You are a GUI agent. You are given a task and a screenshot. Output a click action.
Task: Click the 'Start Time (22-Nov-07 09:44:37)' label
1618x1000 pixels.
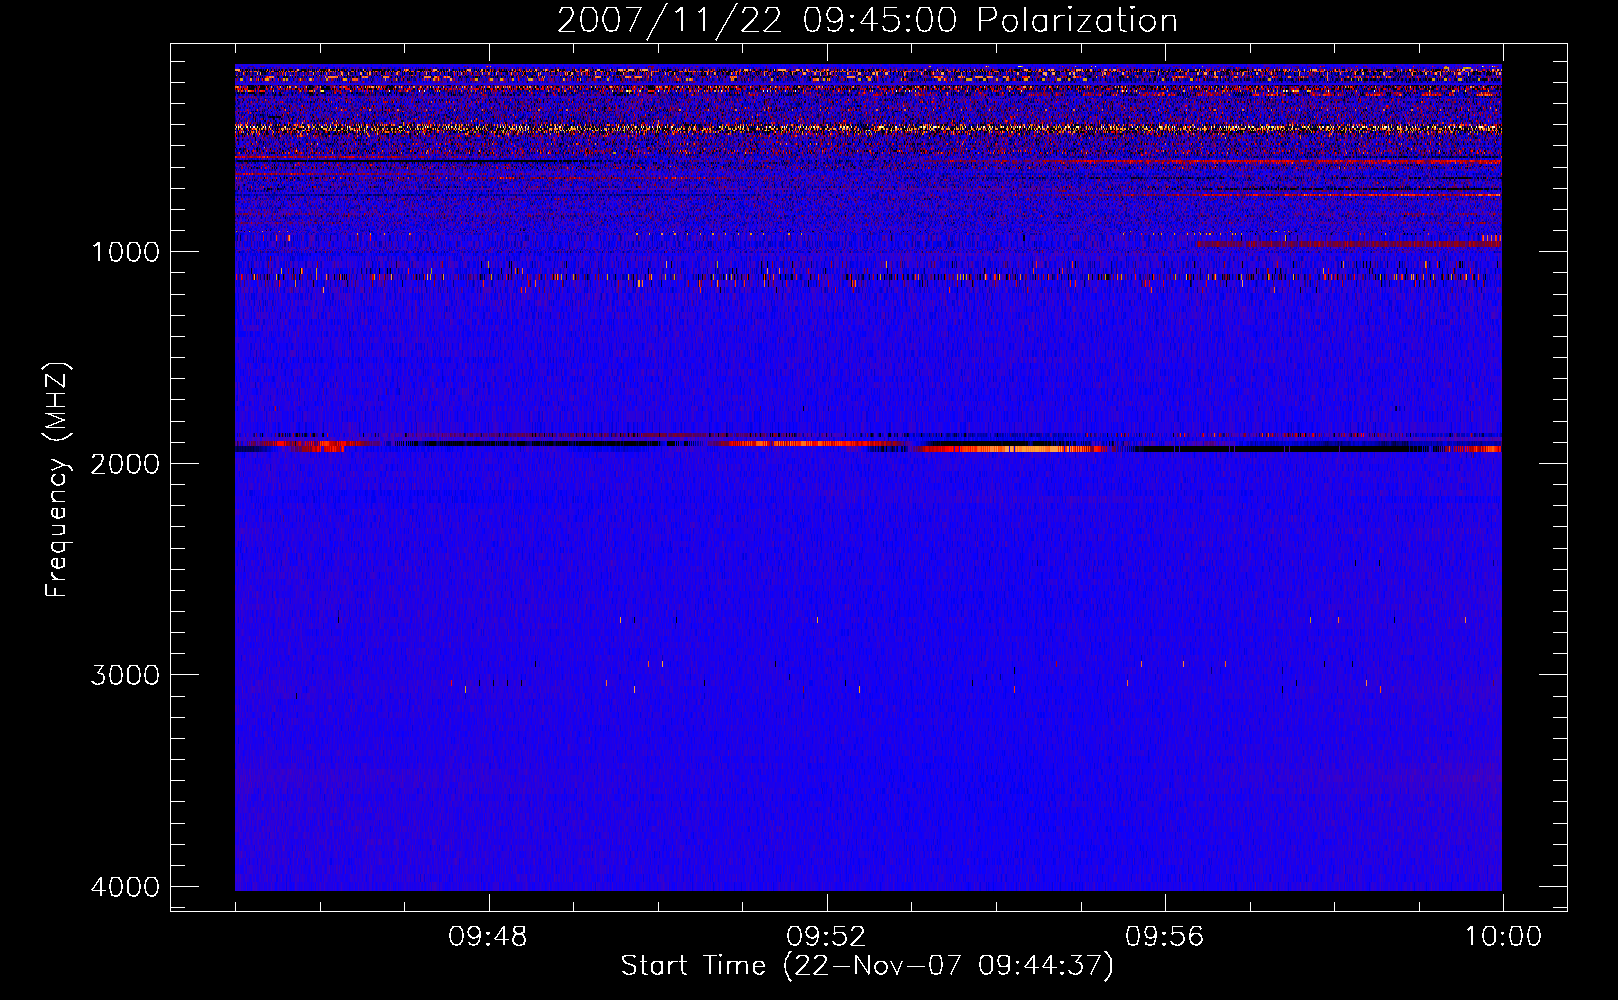click(x=867, y=966)
